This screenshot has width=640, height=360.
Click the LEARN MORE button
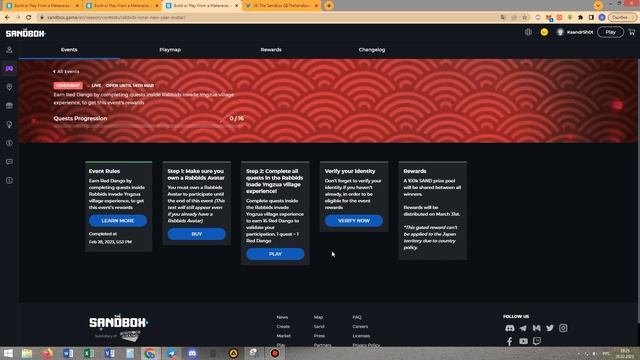coord(118,220)
